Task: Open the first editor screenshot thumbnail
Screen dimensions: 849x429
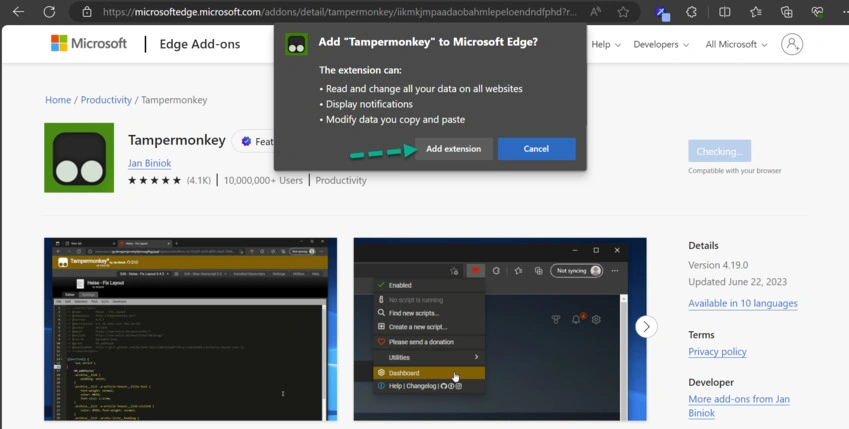Action: coord(191,329)
